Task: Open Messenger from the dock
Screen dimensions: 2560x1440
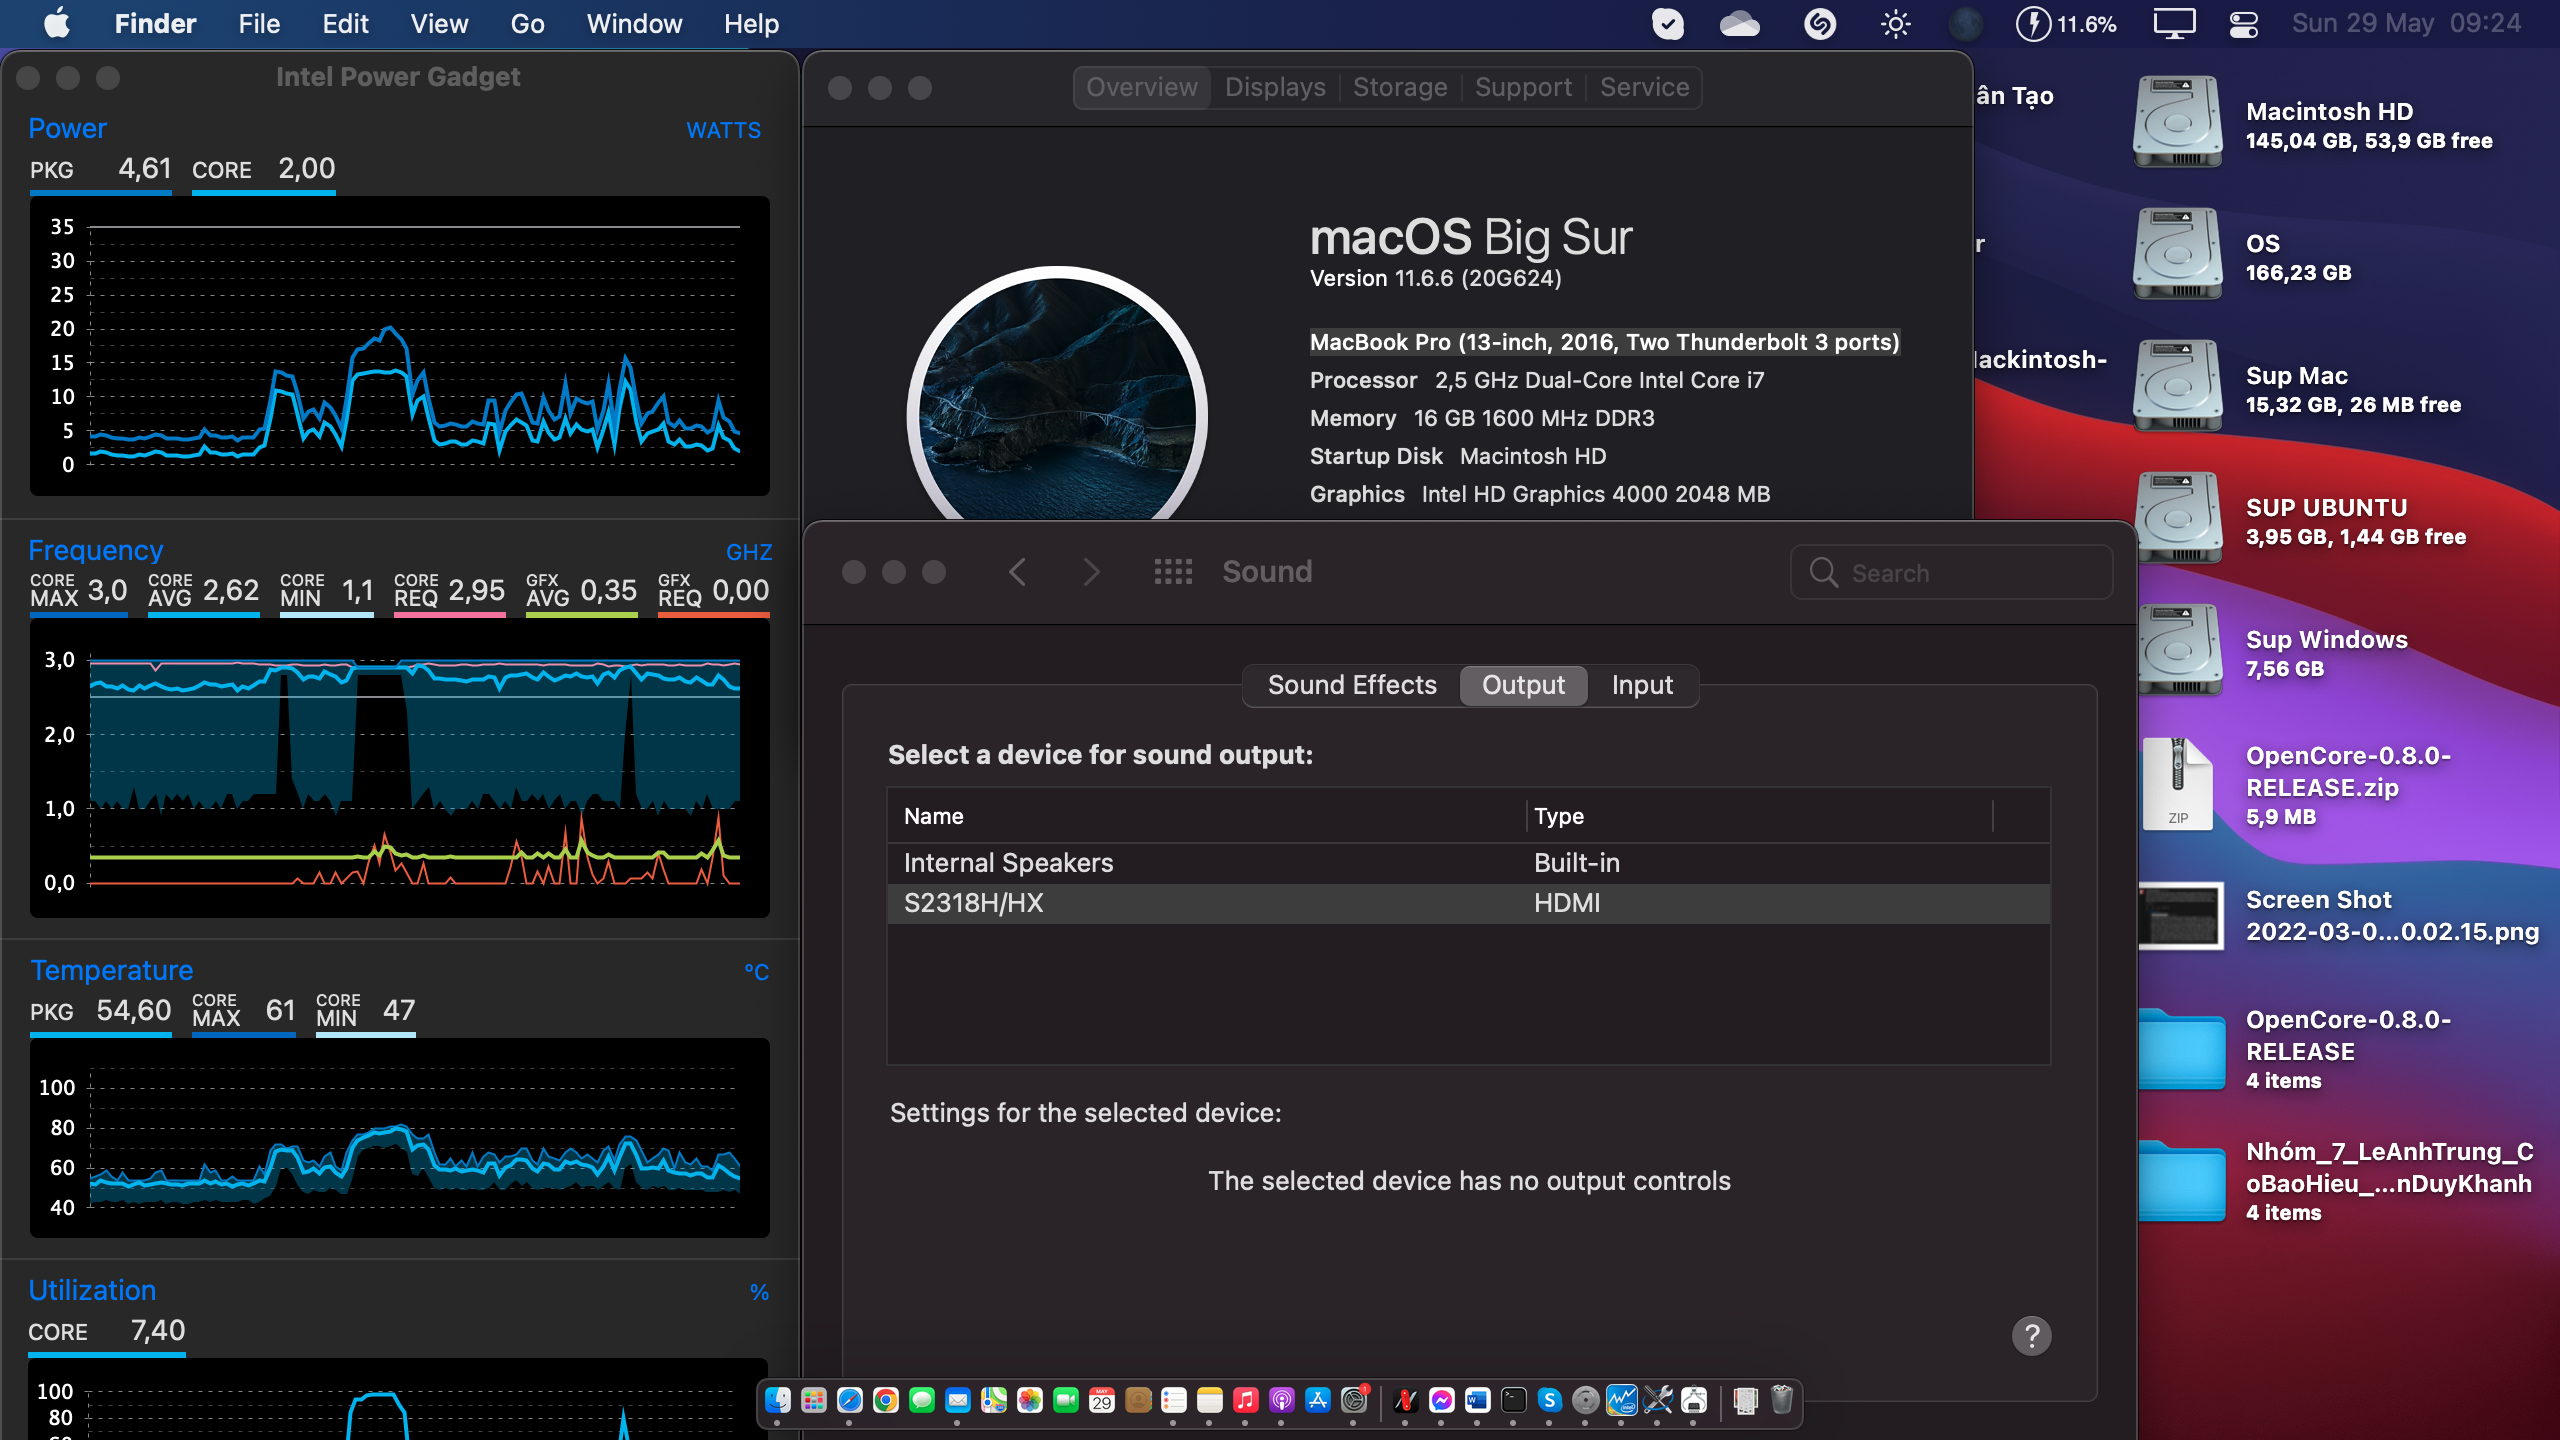Action: [x=1441, y=1400]
